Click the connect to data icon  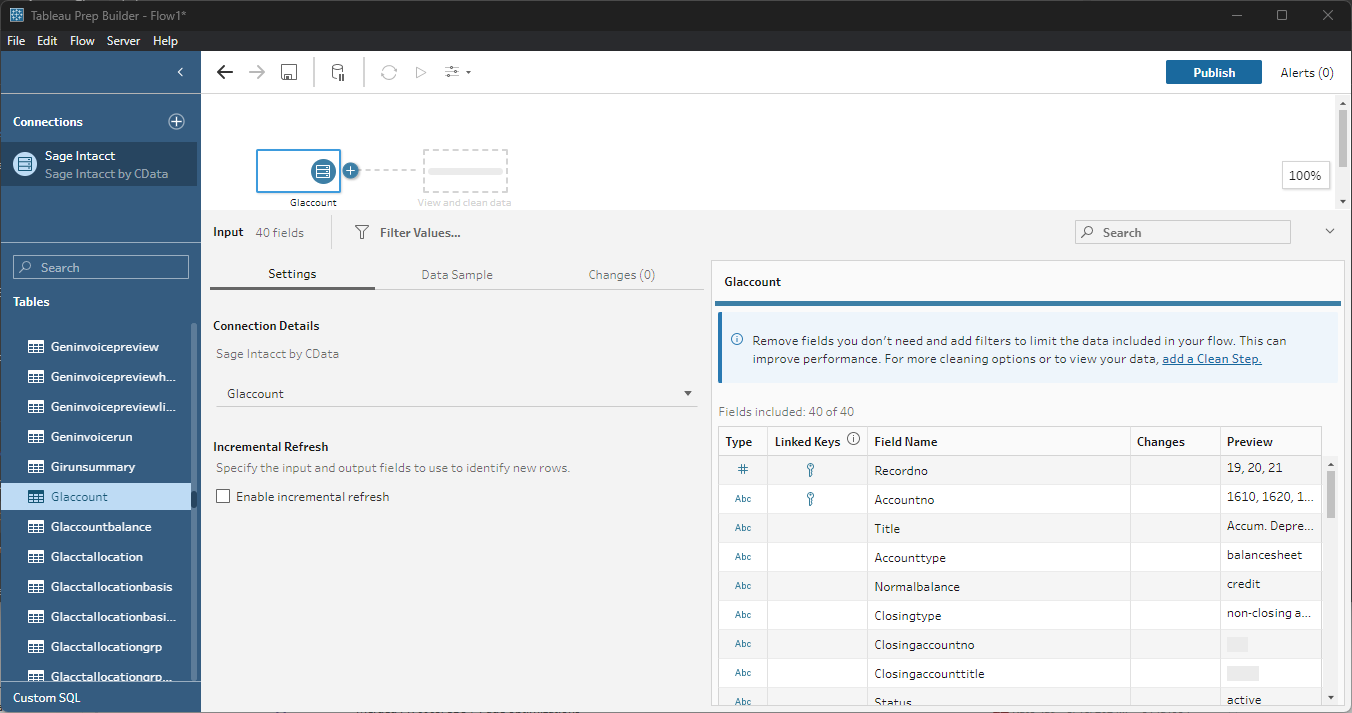coord(338,72)
